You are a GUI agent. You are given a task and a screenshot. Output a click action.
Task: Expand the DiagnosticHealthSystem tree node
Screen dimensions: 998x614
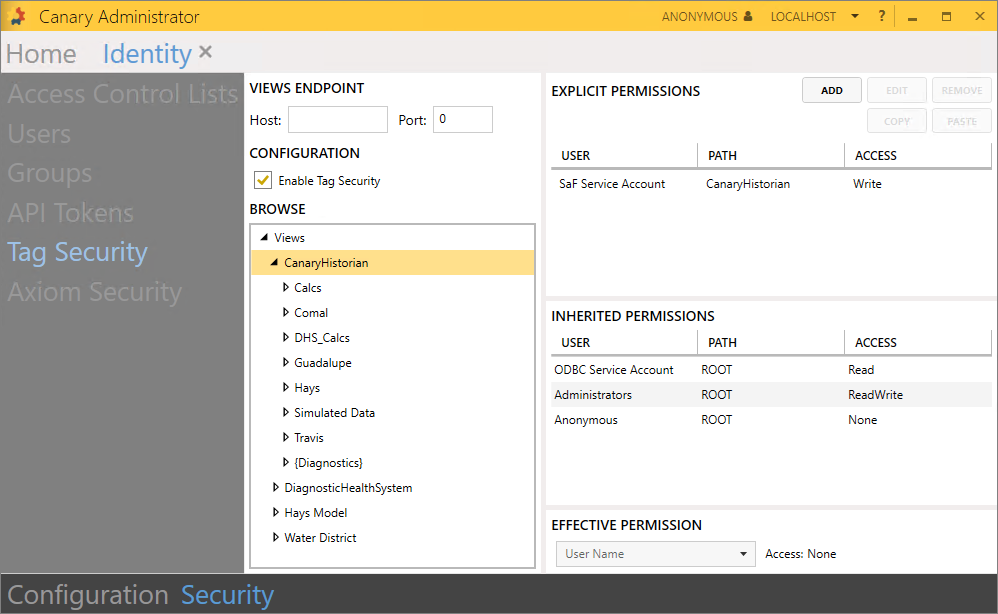pos(276,487)
